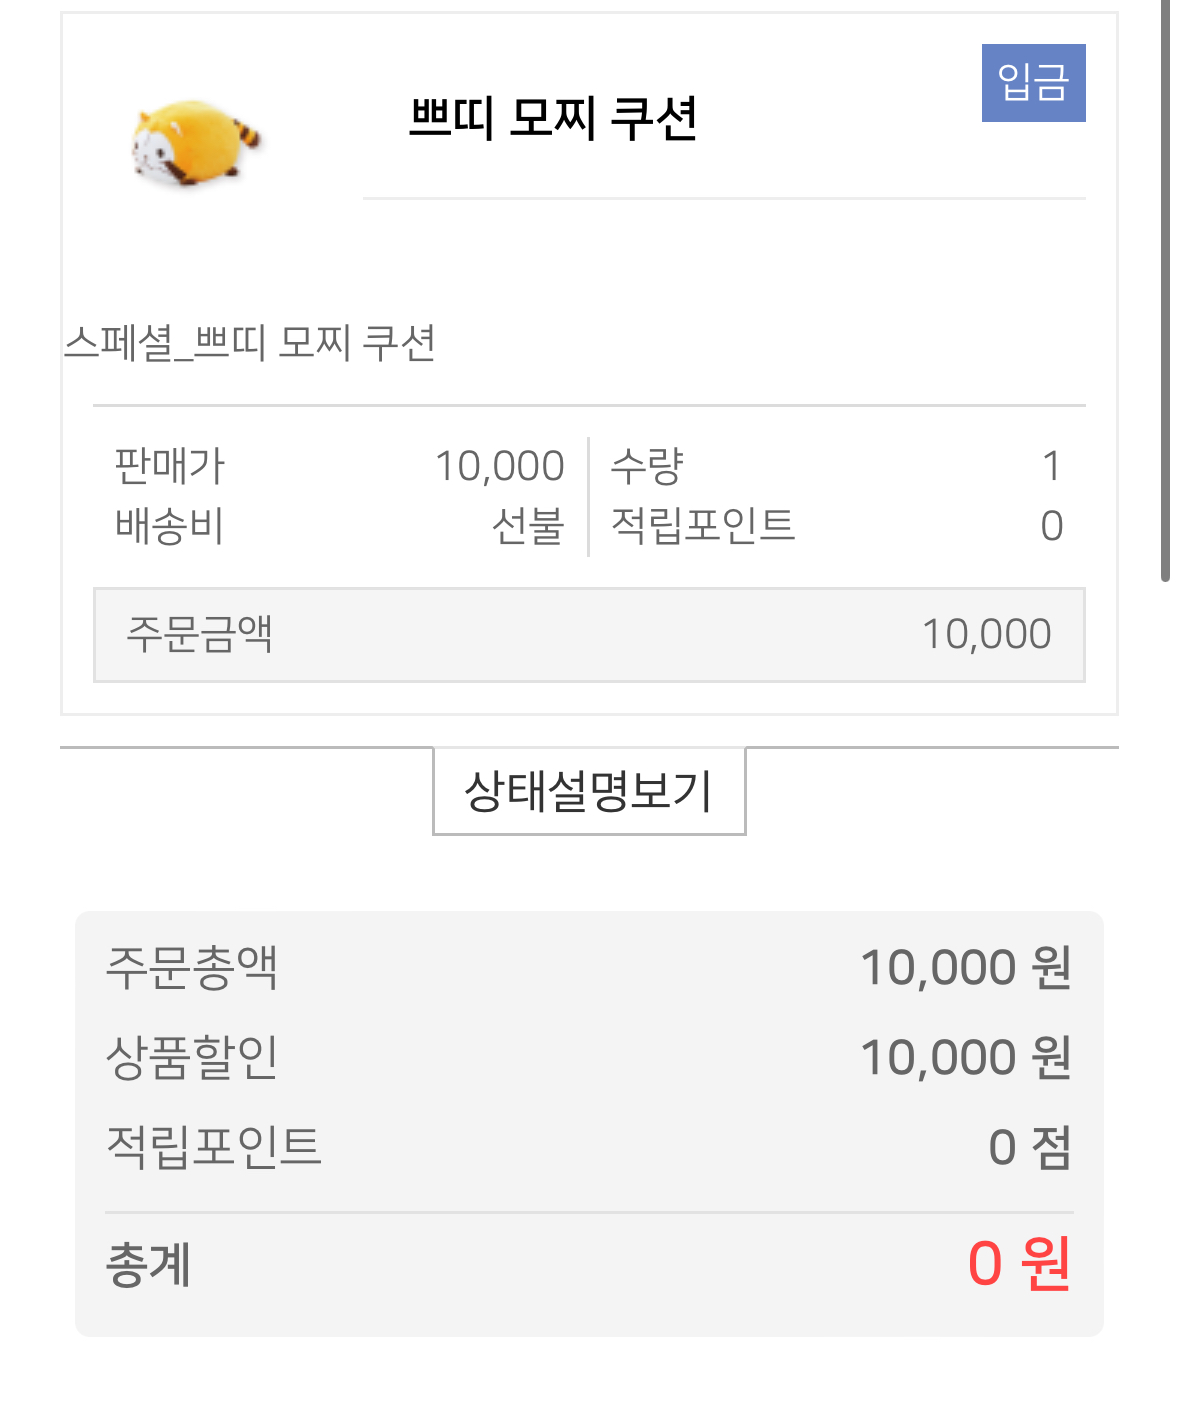This screenshot has width=1179, height=1402.
Task: Click the 배송비 label
Action: pyautogui.click(x=169, y=526)
